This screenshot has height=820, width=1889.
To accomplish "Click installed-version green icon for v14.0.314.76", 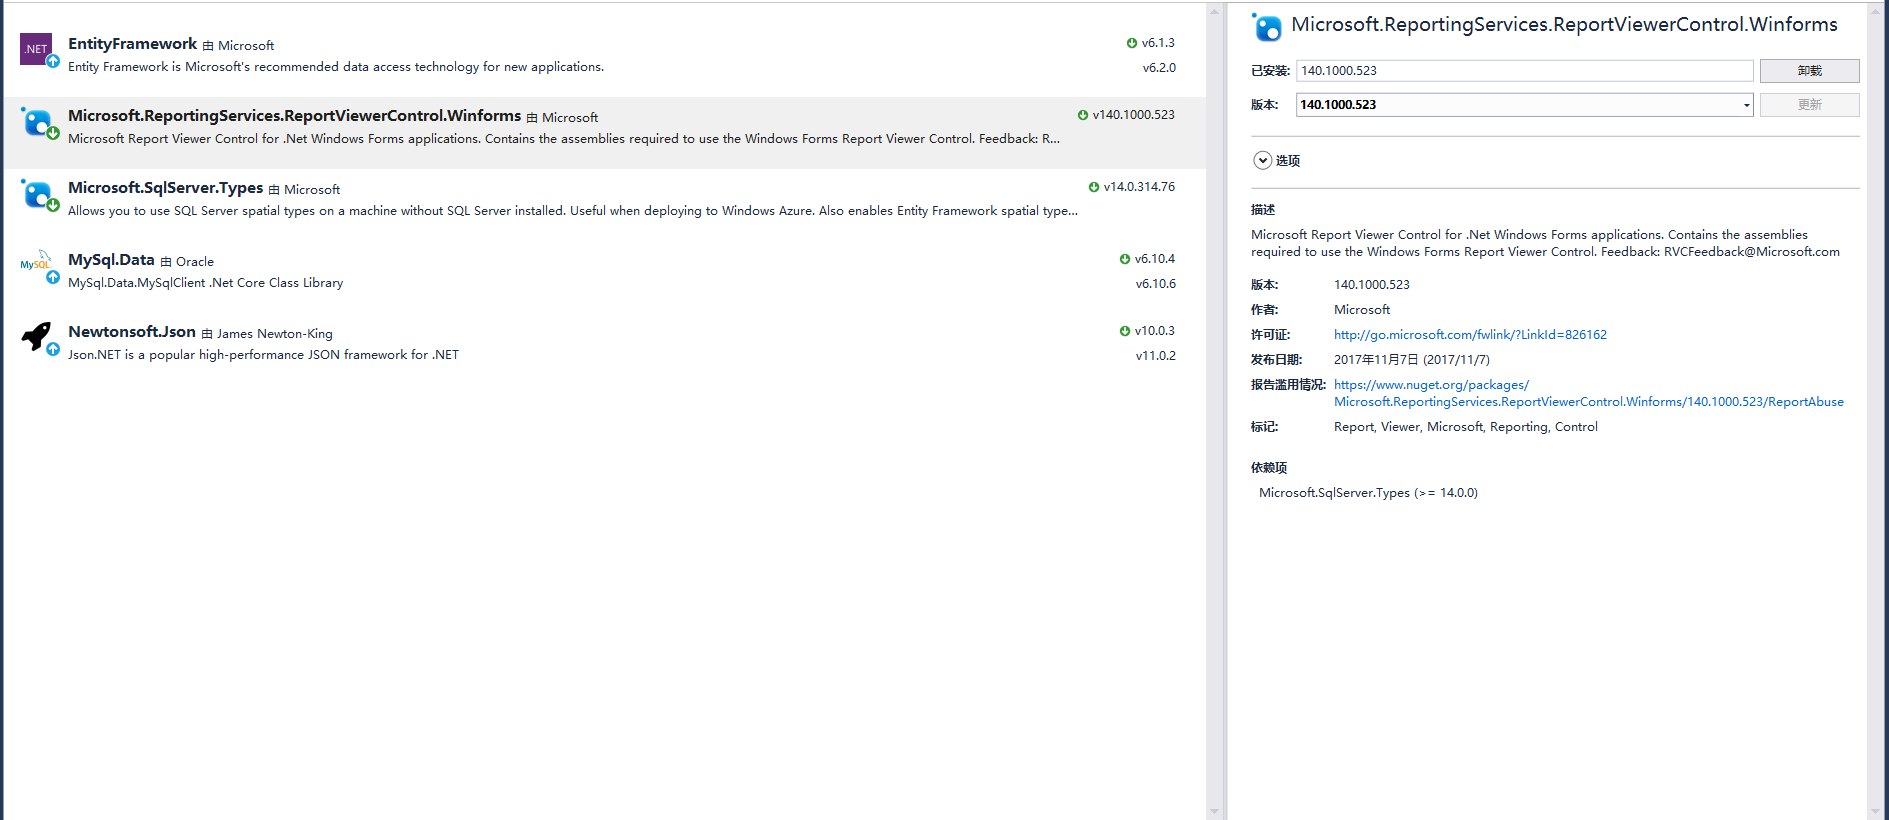I will coord(1094,187).
